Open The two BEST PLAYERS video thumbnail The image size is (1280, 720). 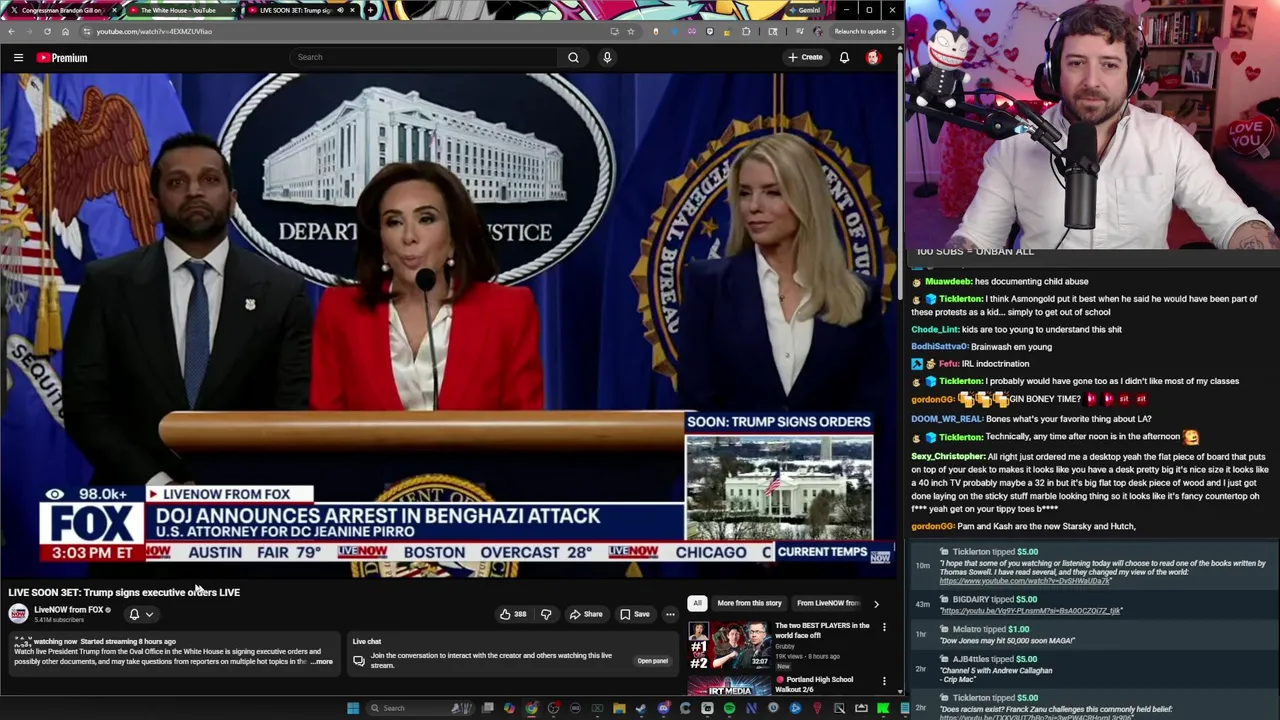coord(729,645)
